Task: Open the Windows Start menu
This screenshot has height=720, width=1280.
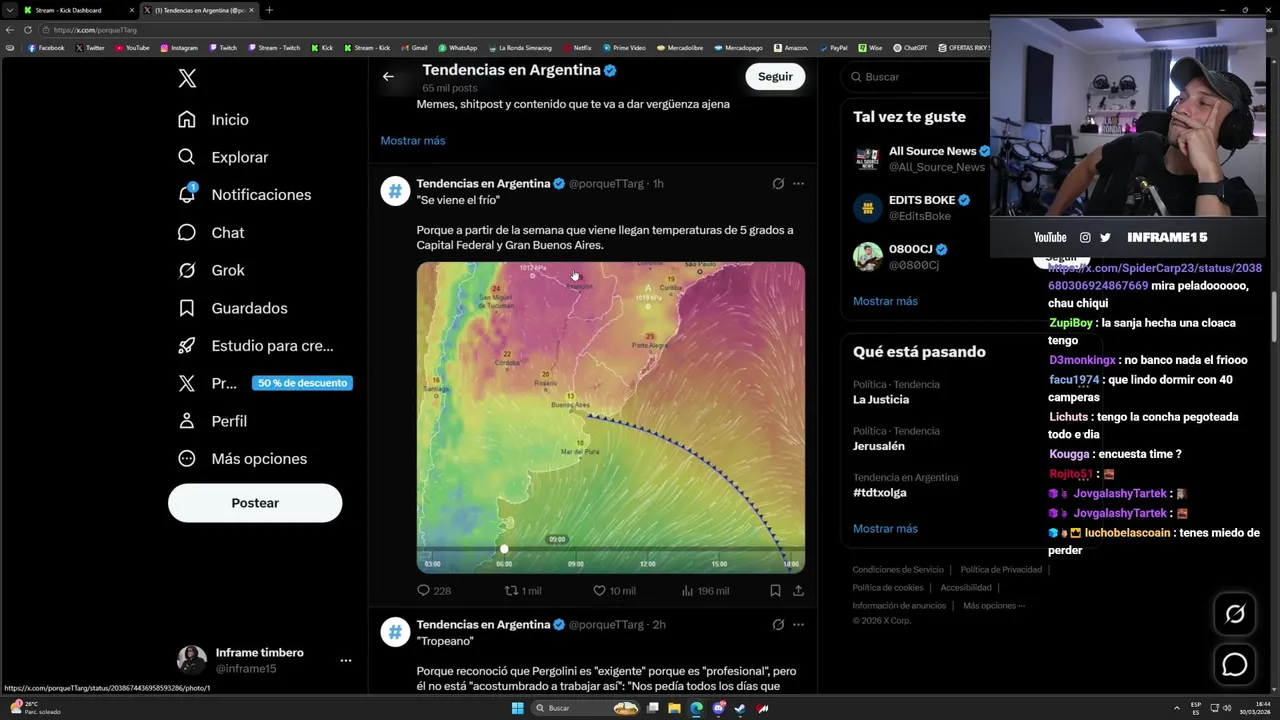Action: coord(517,708)
